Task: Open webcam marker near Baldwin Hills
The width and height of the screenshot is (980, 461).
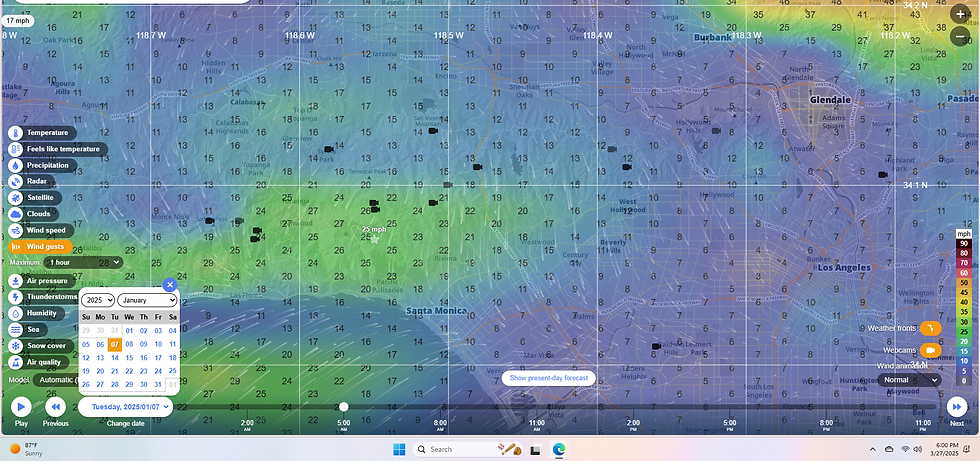Action: (x=656, y=346)
